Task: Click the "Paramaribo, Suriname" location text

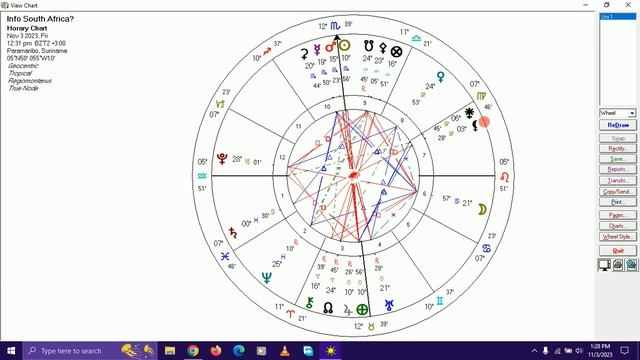Action: [37, 51]
